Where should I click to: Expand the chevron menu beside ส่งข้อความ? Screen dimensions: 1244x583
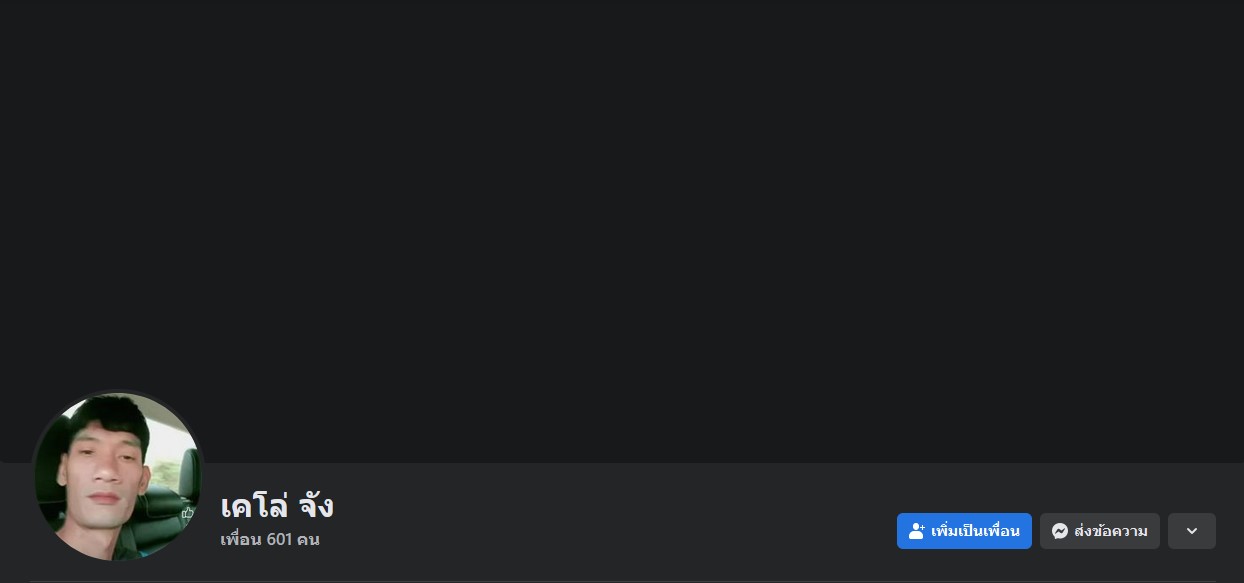1192,531
